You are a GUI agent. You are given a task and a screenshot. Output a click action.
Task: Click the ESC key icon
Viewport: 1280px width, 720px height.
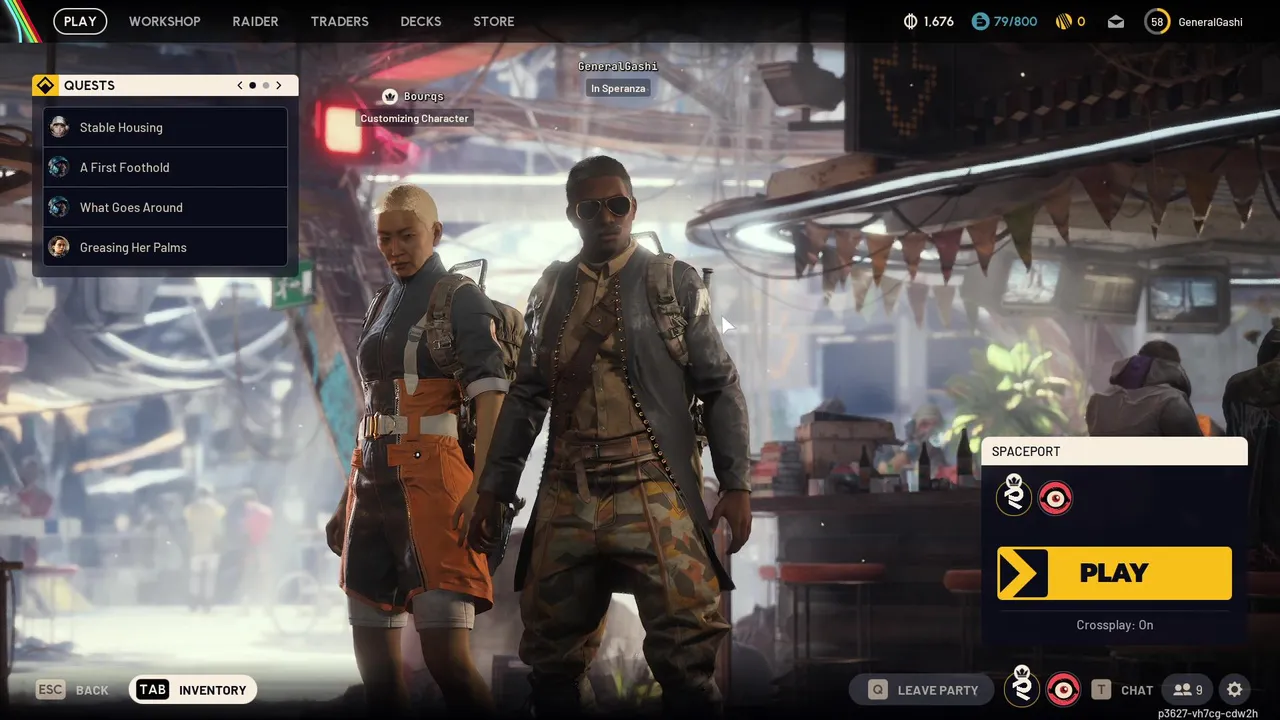point(50,689)
